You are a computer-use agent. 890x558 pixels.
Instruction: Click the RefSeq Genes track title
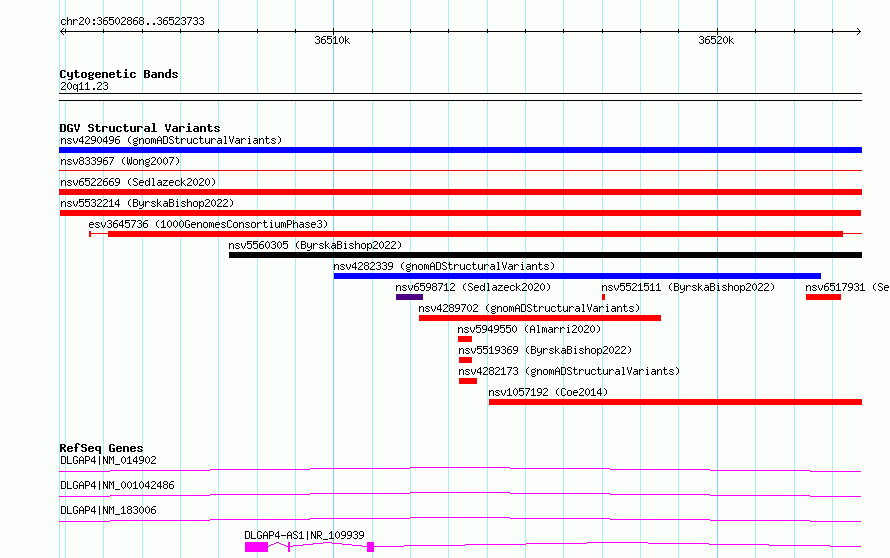click(101, 448)
